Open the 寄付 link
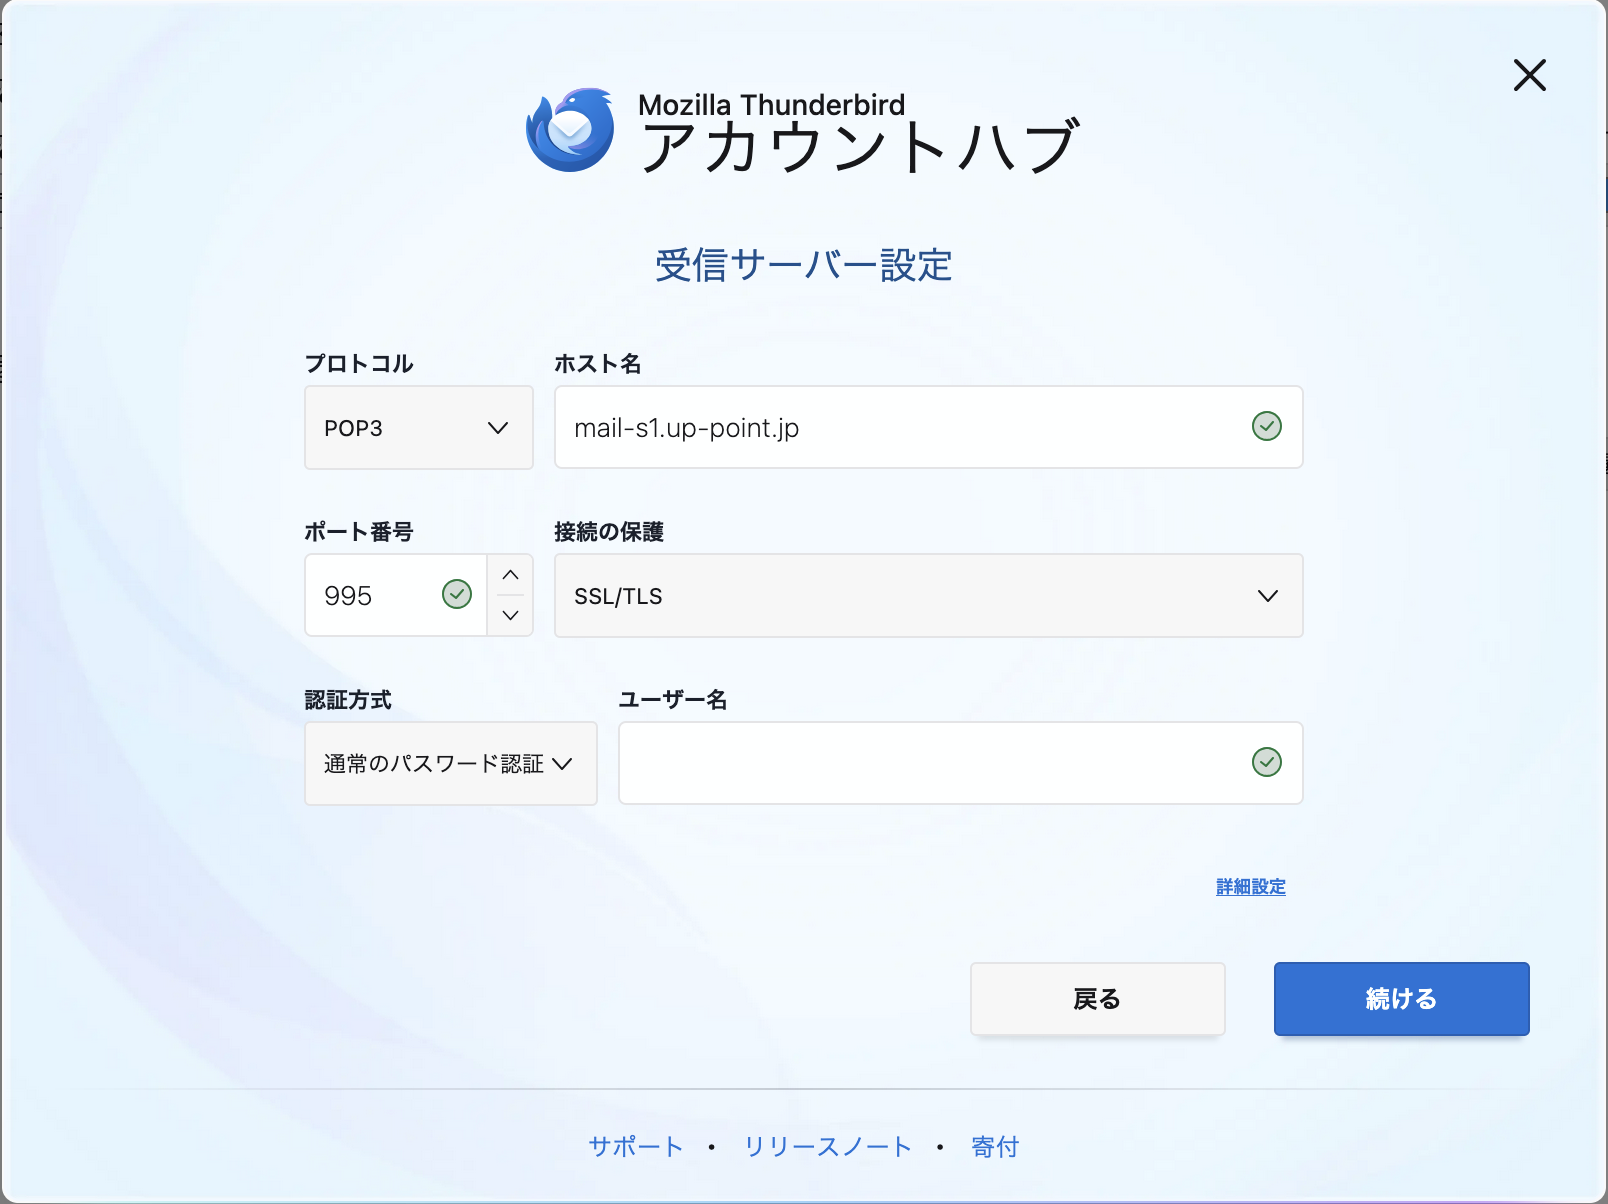 click(x=995, y=1147)
